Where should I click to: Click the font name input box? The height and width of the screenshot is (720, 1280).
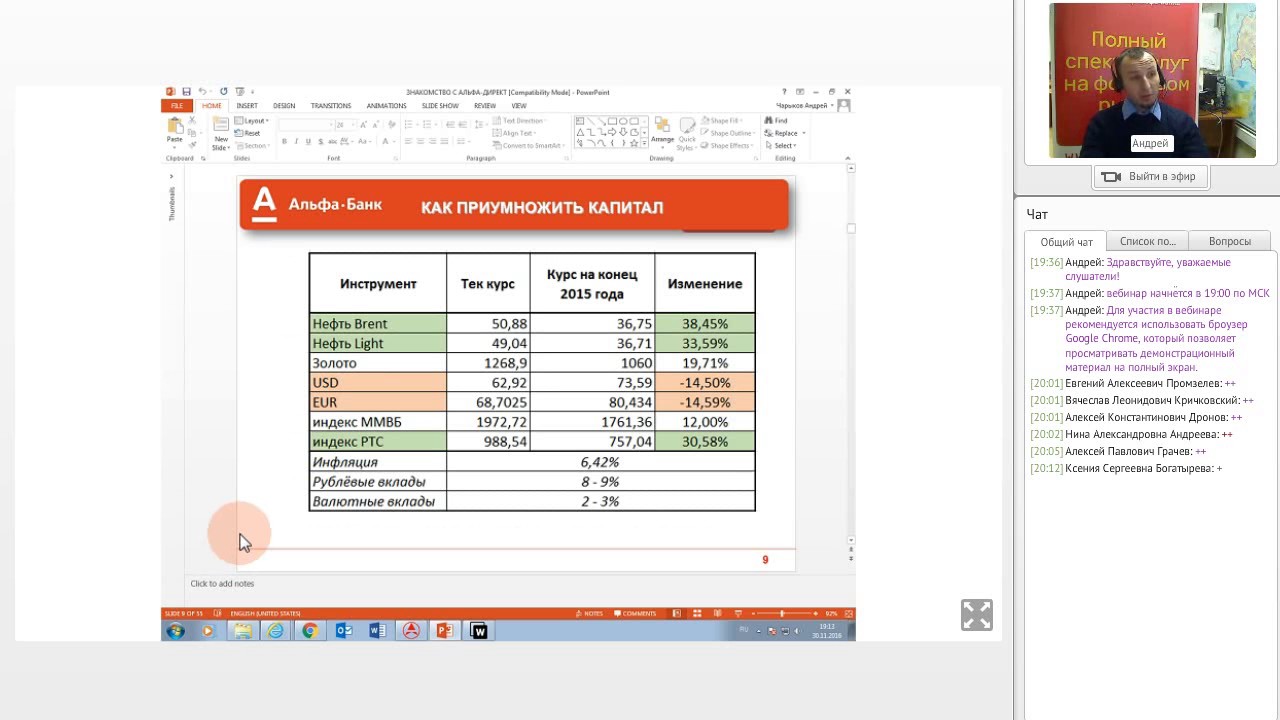pos(305,125)
